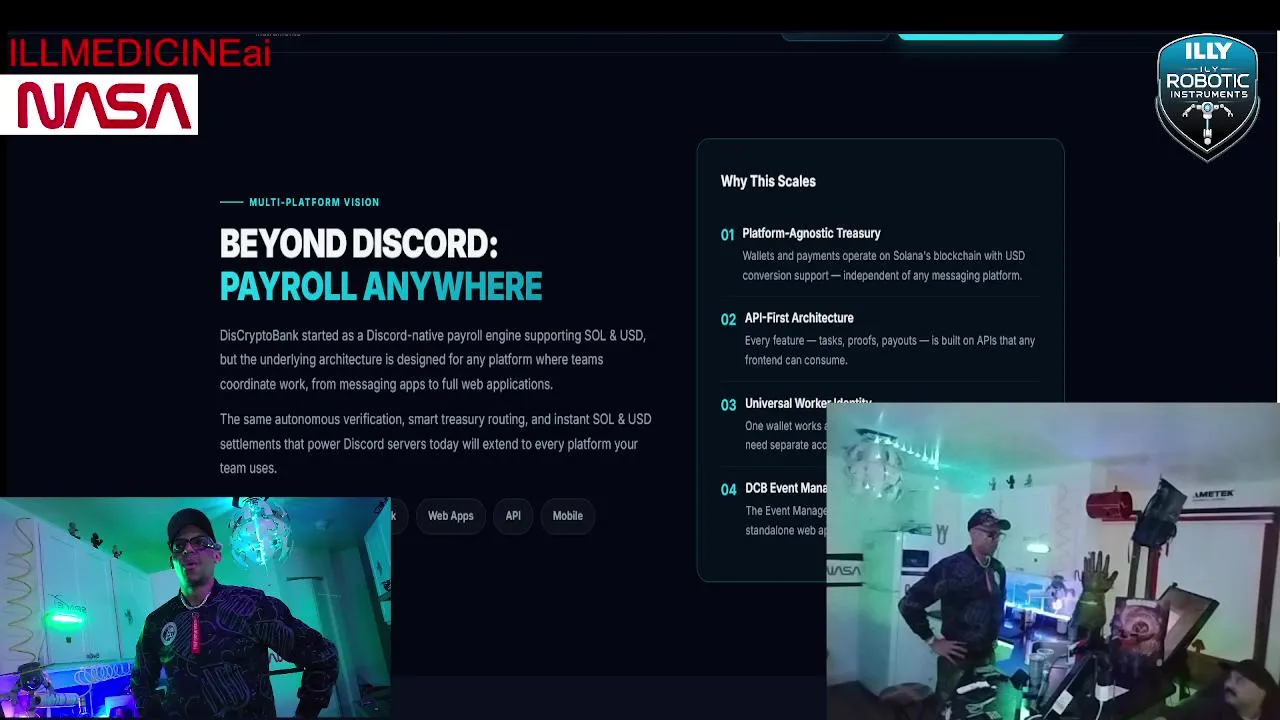Select the Mobile platform pill
This screenshot has height=720, width=1280.
[x=567, y=516]
